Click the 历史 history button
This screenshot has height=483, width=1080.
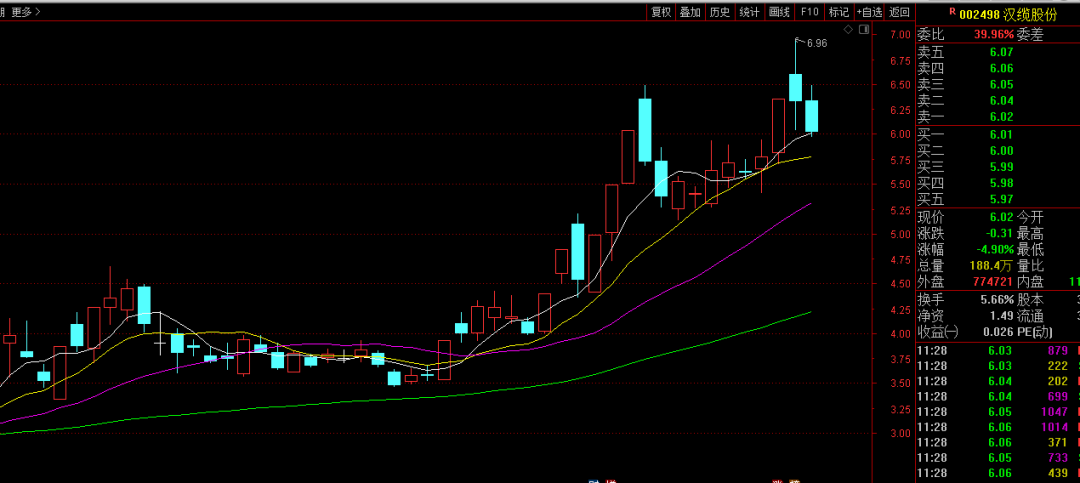pyautogui.click(x=719, y=12)
